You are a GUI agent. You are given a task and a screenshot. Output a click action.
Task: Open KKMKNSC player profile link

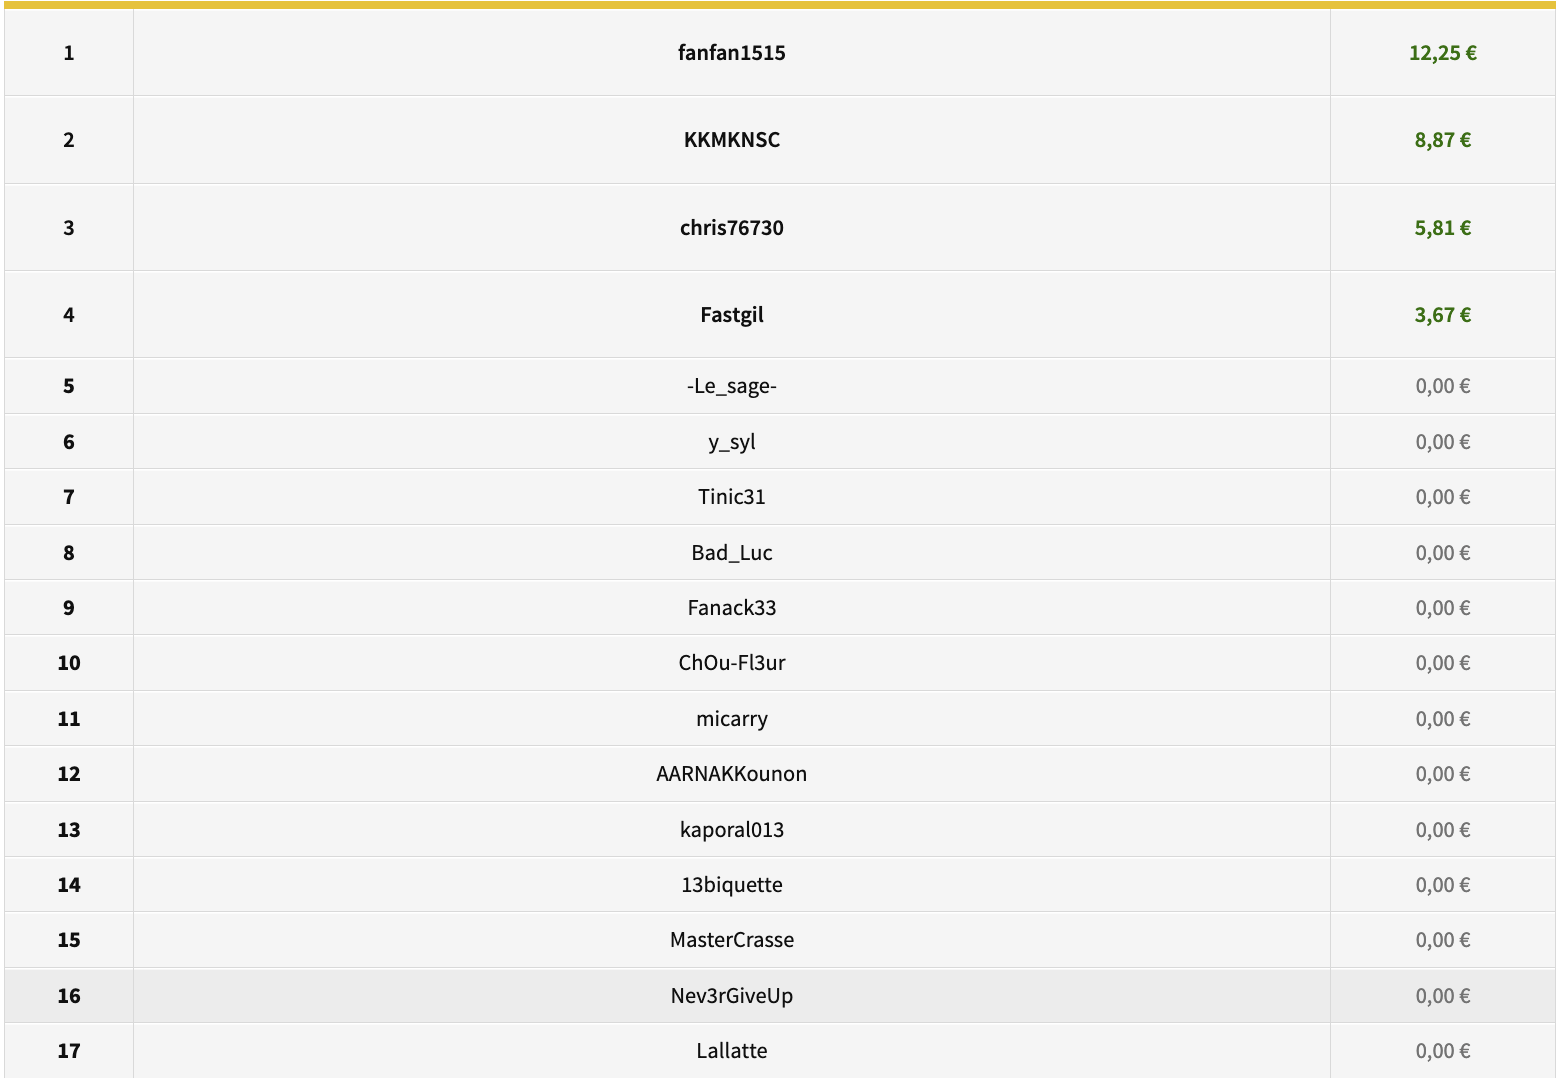click(x=731, y=140)
